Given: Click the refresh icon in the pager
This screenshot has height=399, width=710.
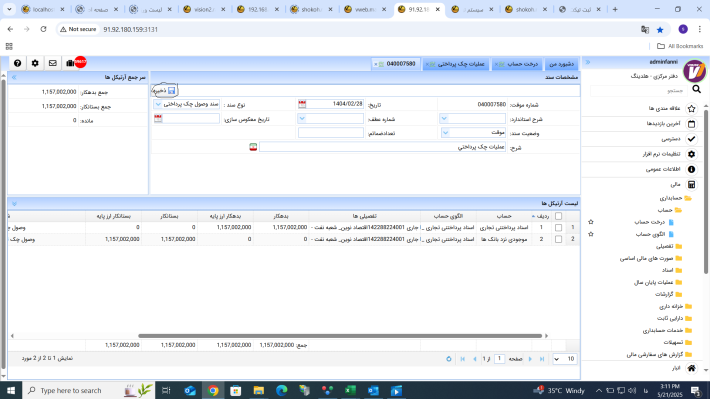Looking at the screenshot, I should 449,359.
